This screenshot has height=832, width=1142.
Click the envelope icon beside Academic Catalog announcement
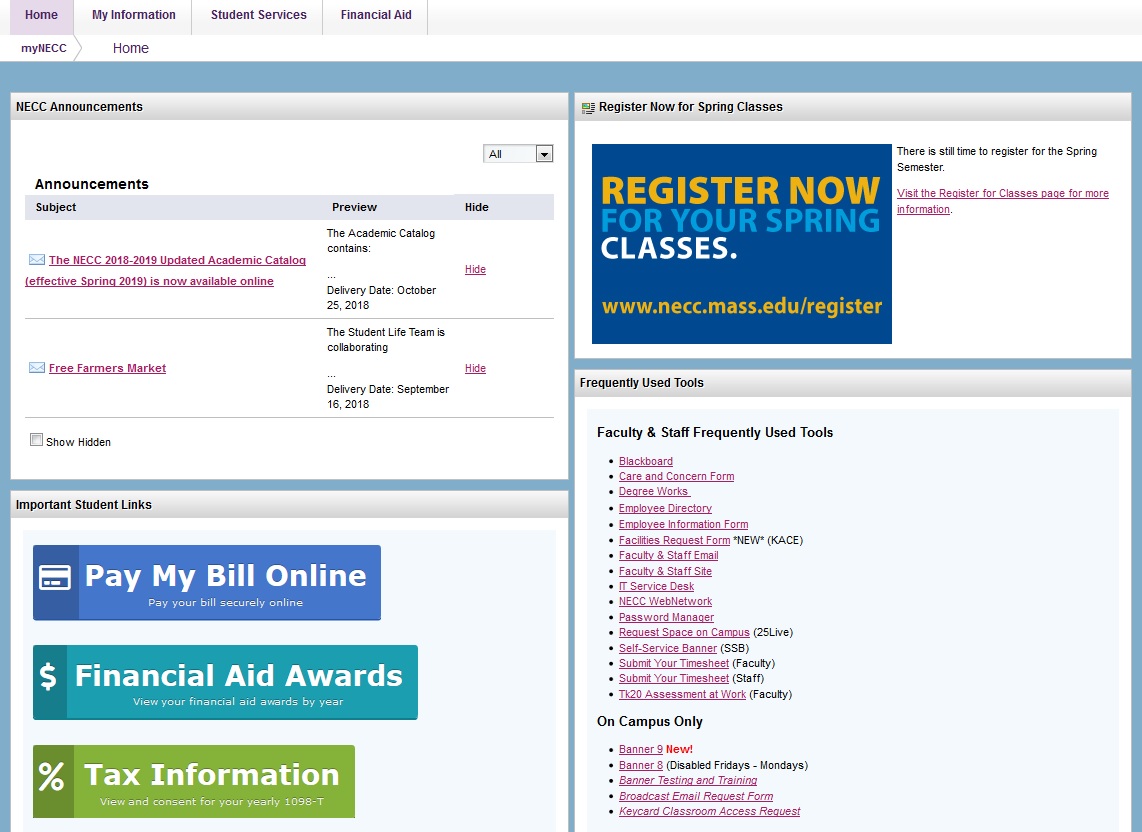36,259
